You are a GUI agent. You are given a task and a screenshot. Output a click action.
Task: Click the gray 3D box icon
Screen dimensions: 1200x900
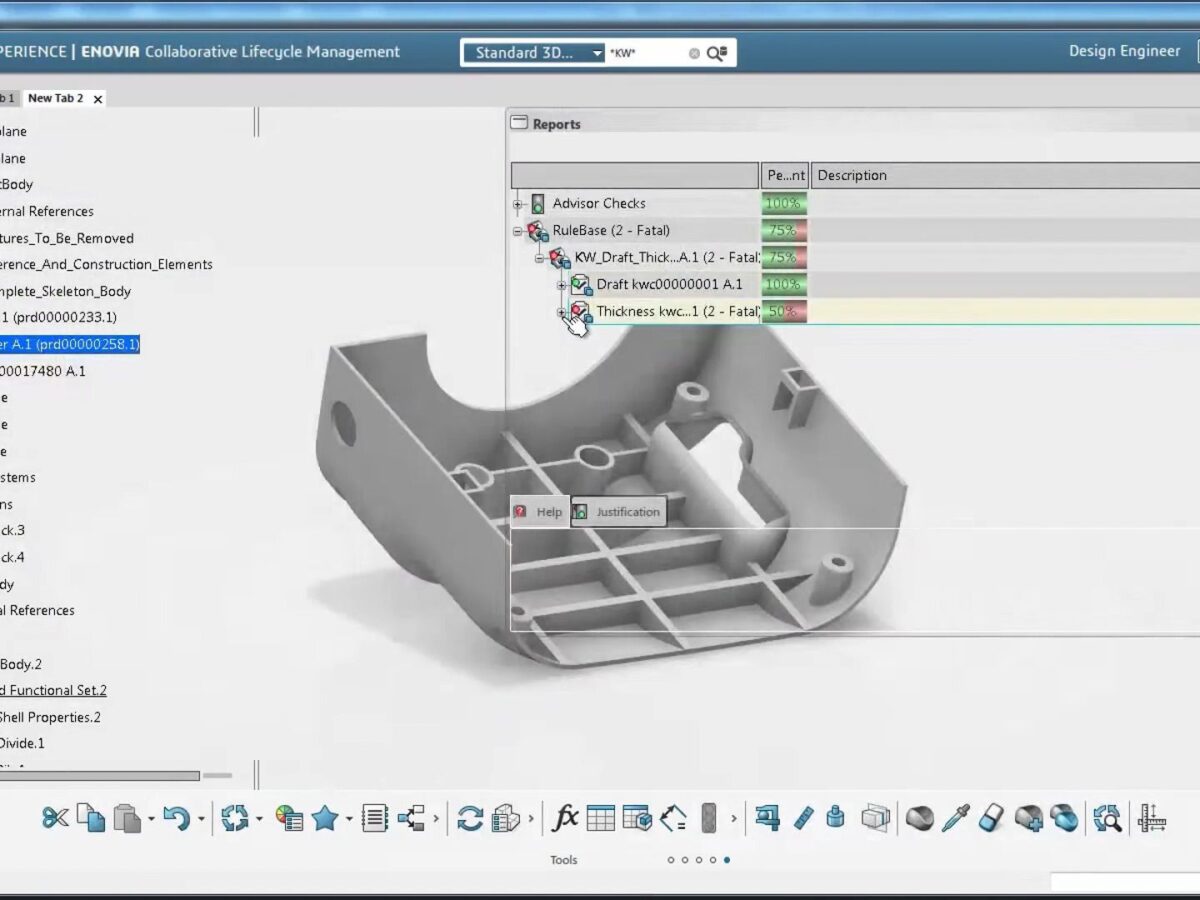coord(875,818)
